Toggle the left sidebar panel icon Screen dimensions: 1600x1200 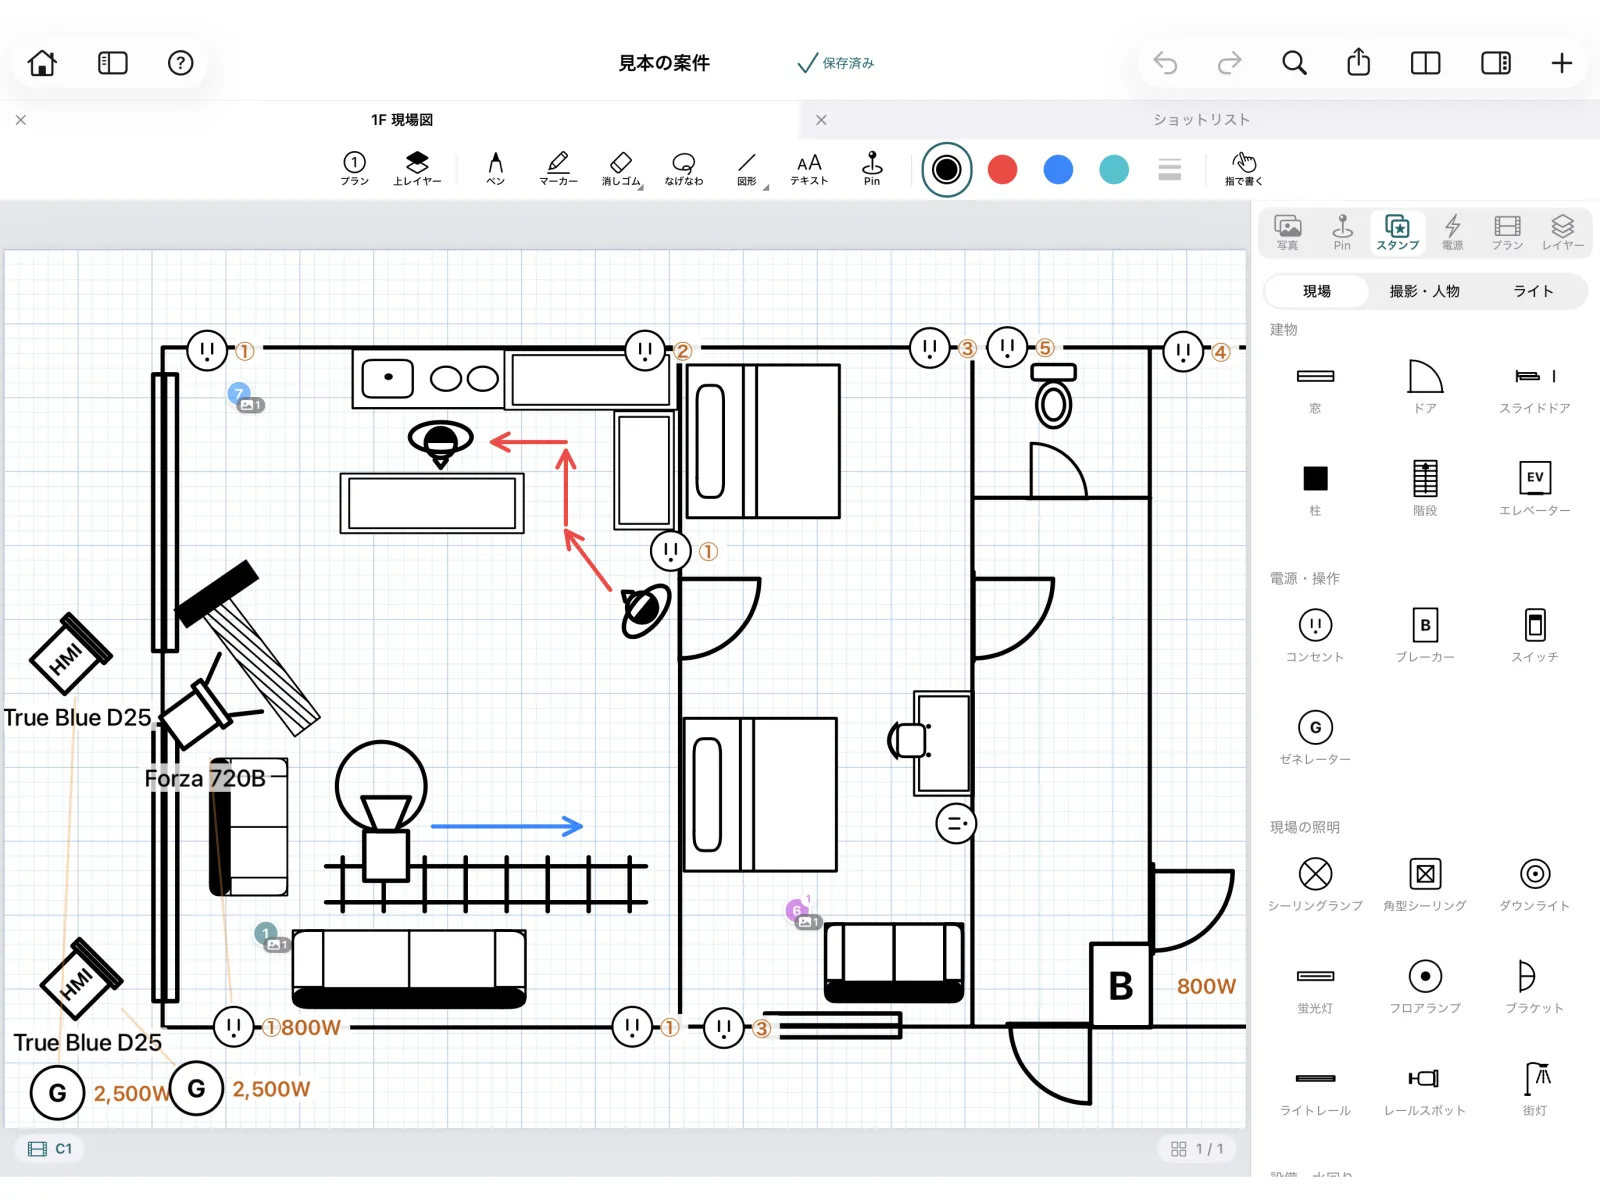[x=112, y=63]
